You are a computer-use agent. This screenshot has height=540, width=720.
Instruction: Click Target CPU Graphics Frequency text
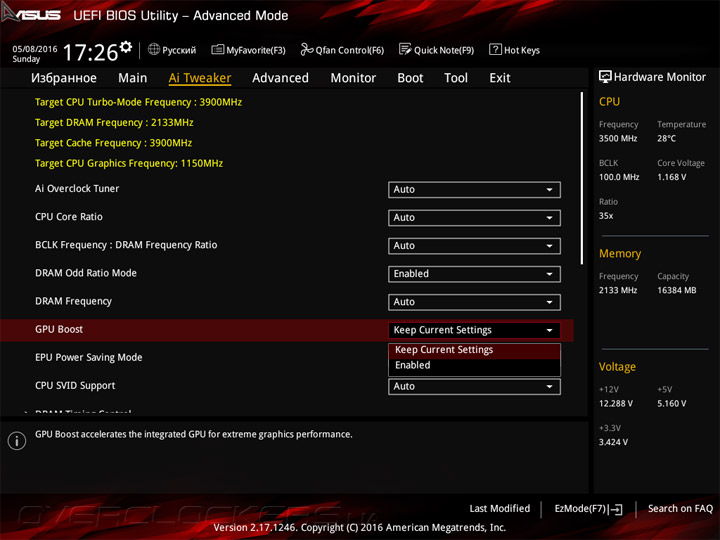coord(129,163)
